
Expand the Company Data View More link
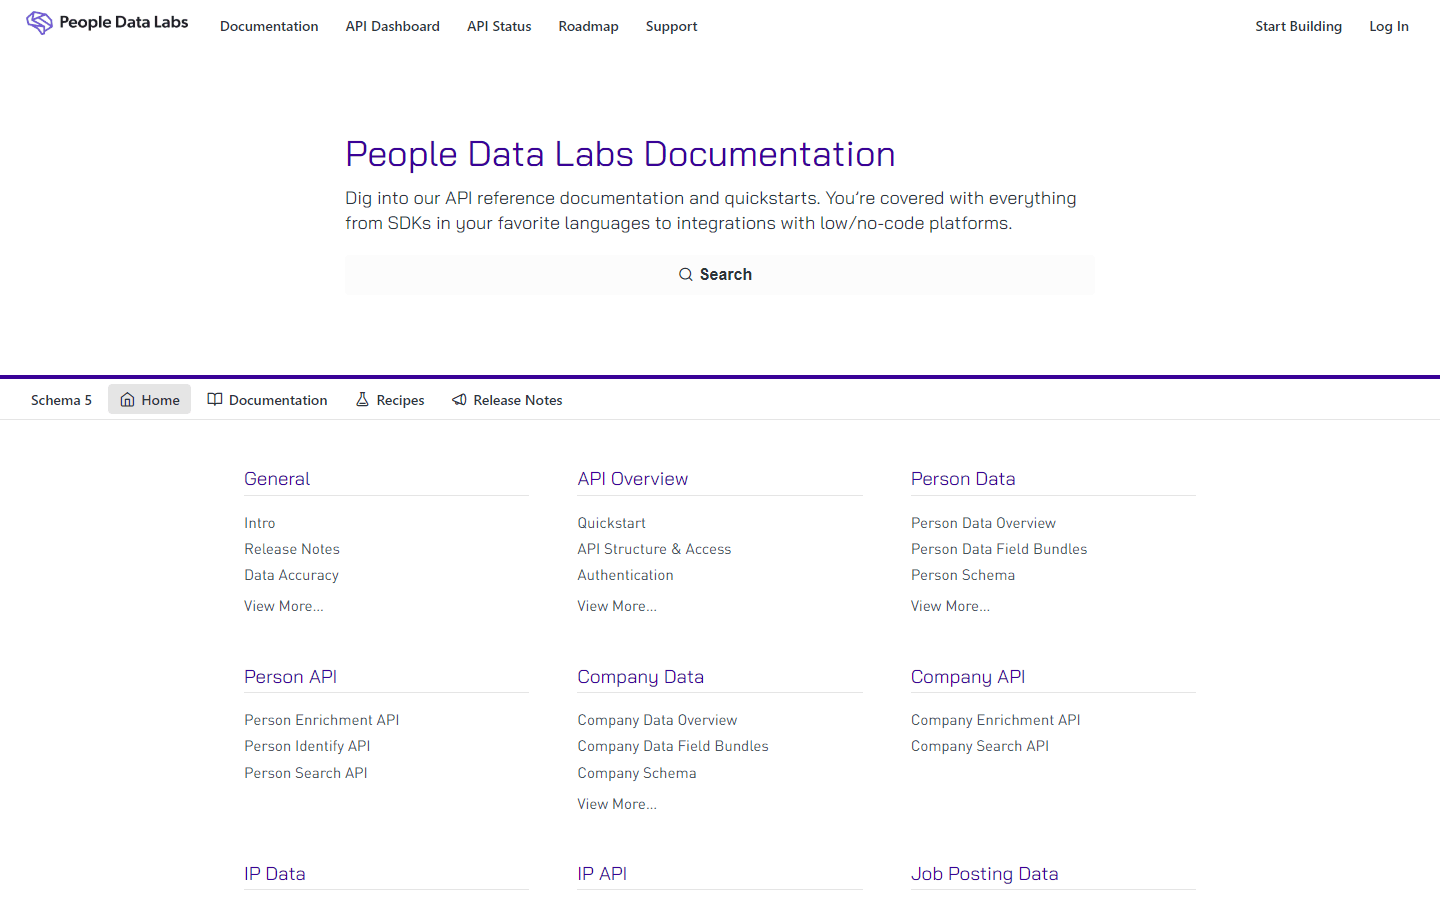pos(616,803)
